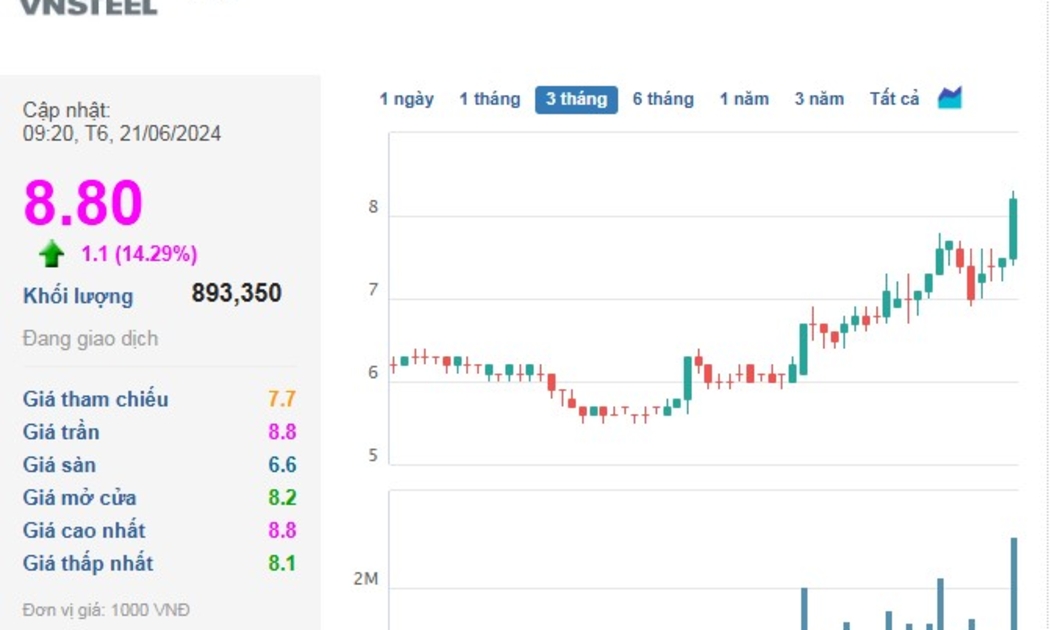Click the 1.1 (14.29%) change value
1050x630 pixels.
point(139,254)
